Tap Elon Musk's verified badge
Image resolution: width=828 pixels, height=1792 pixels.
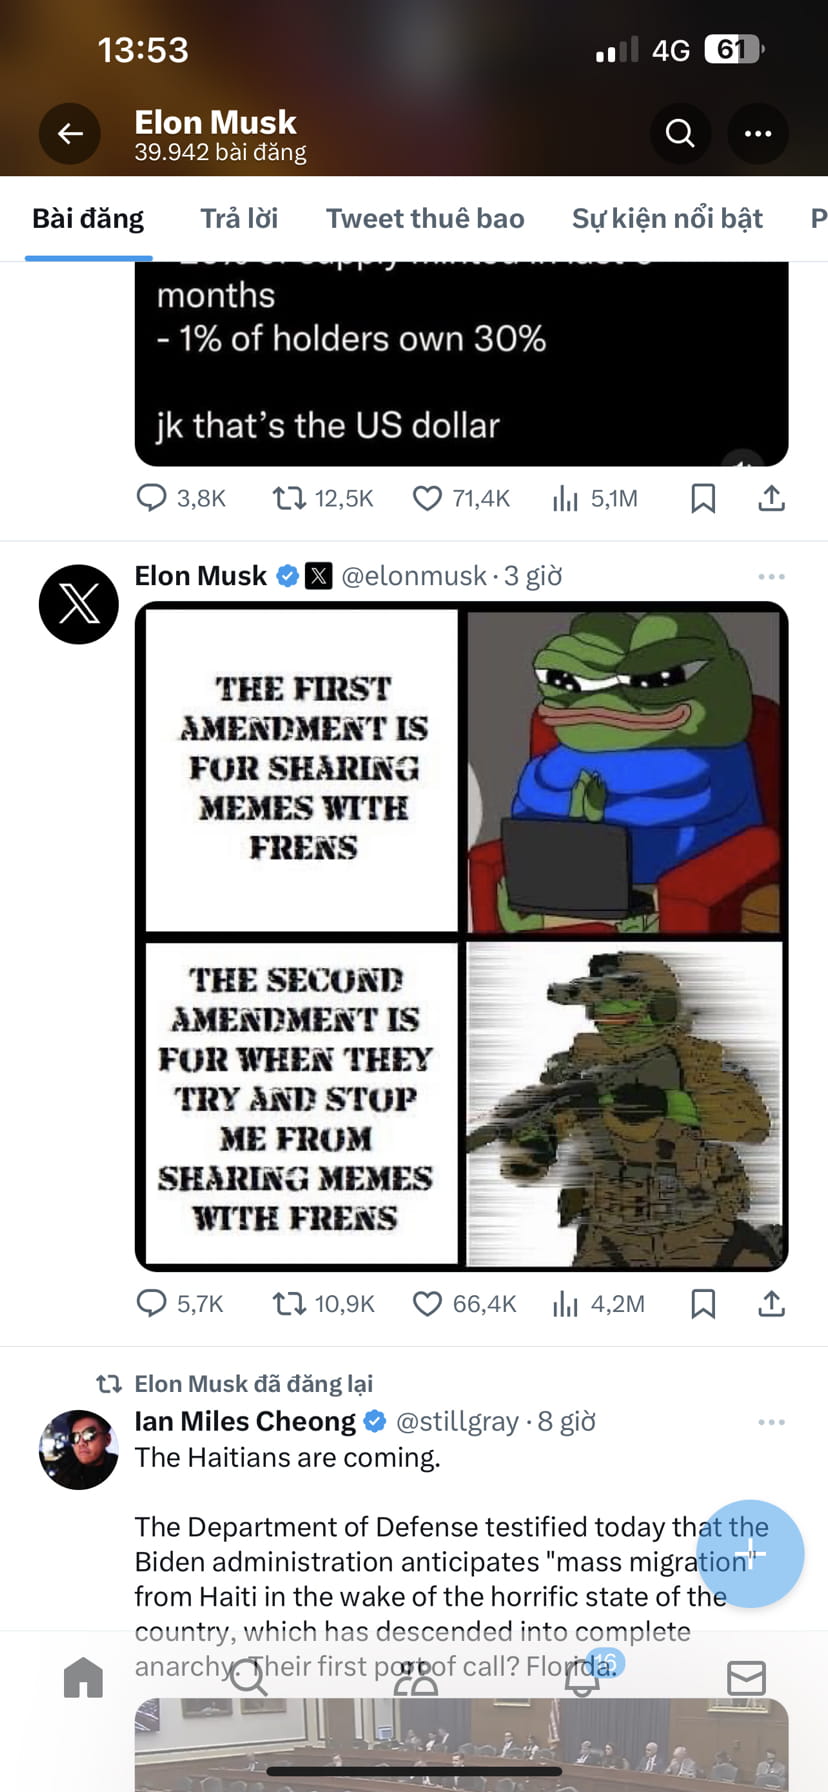[x=287, y=575]
